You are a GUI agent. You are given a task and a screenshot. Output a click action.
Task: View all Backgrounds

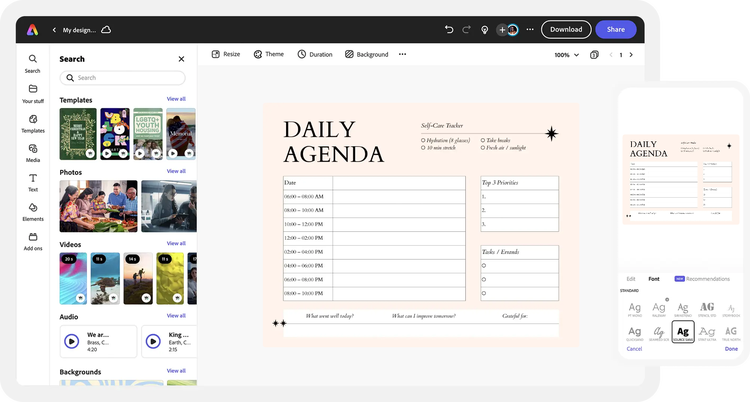pyautogui.click(x=176, y=370)
